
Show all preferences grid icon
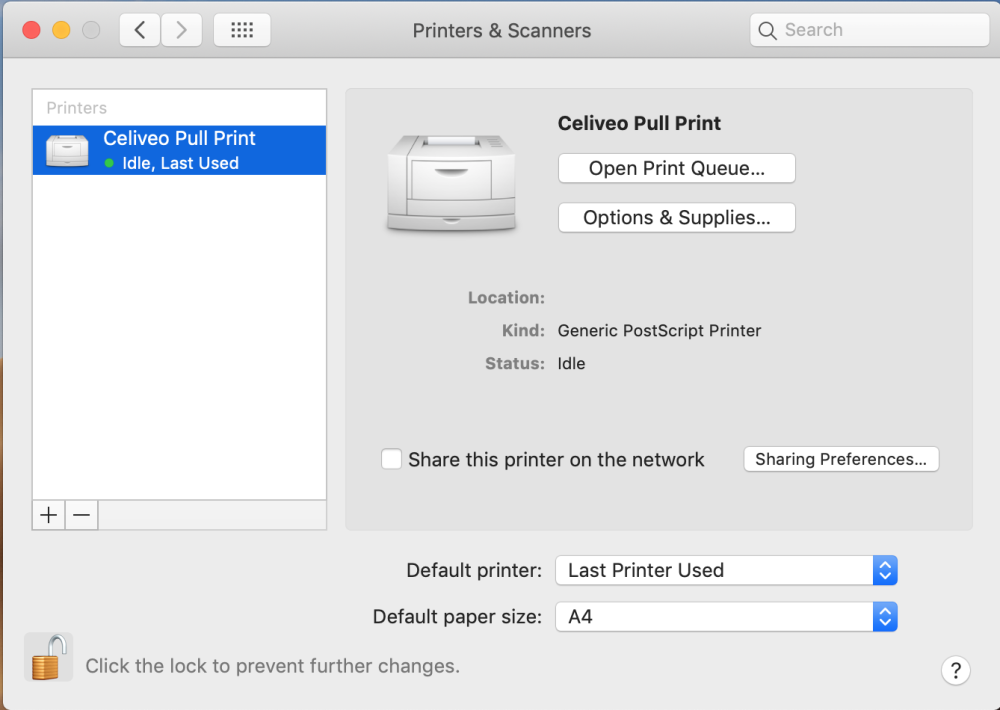[242, 30]
